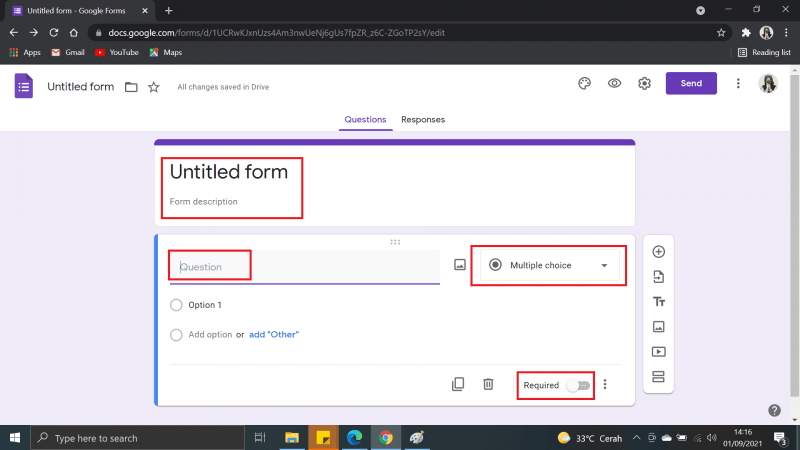Add section from side toolbar
This screenshot has height=450, width=800.
tap(659, 377)
